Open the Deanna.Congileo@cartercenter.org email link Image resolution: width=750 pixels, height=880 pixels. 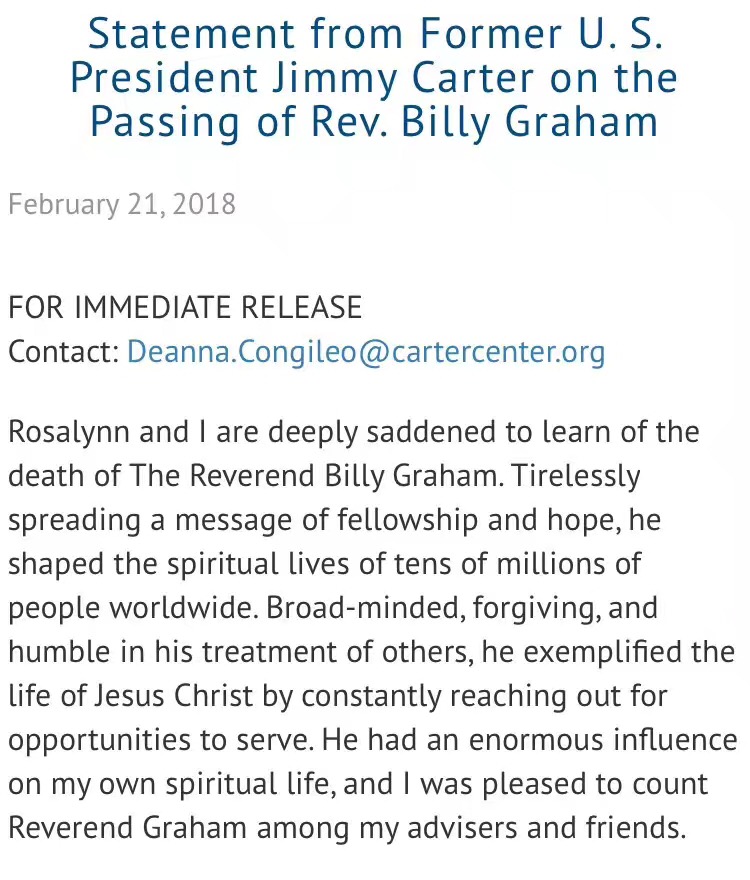pos(366,352)
